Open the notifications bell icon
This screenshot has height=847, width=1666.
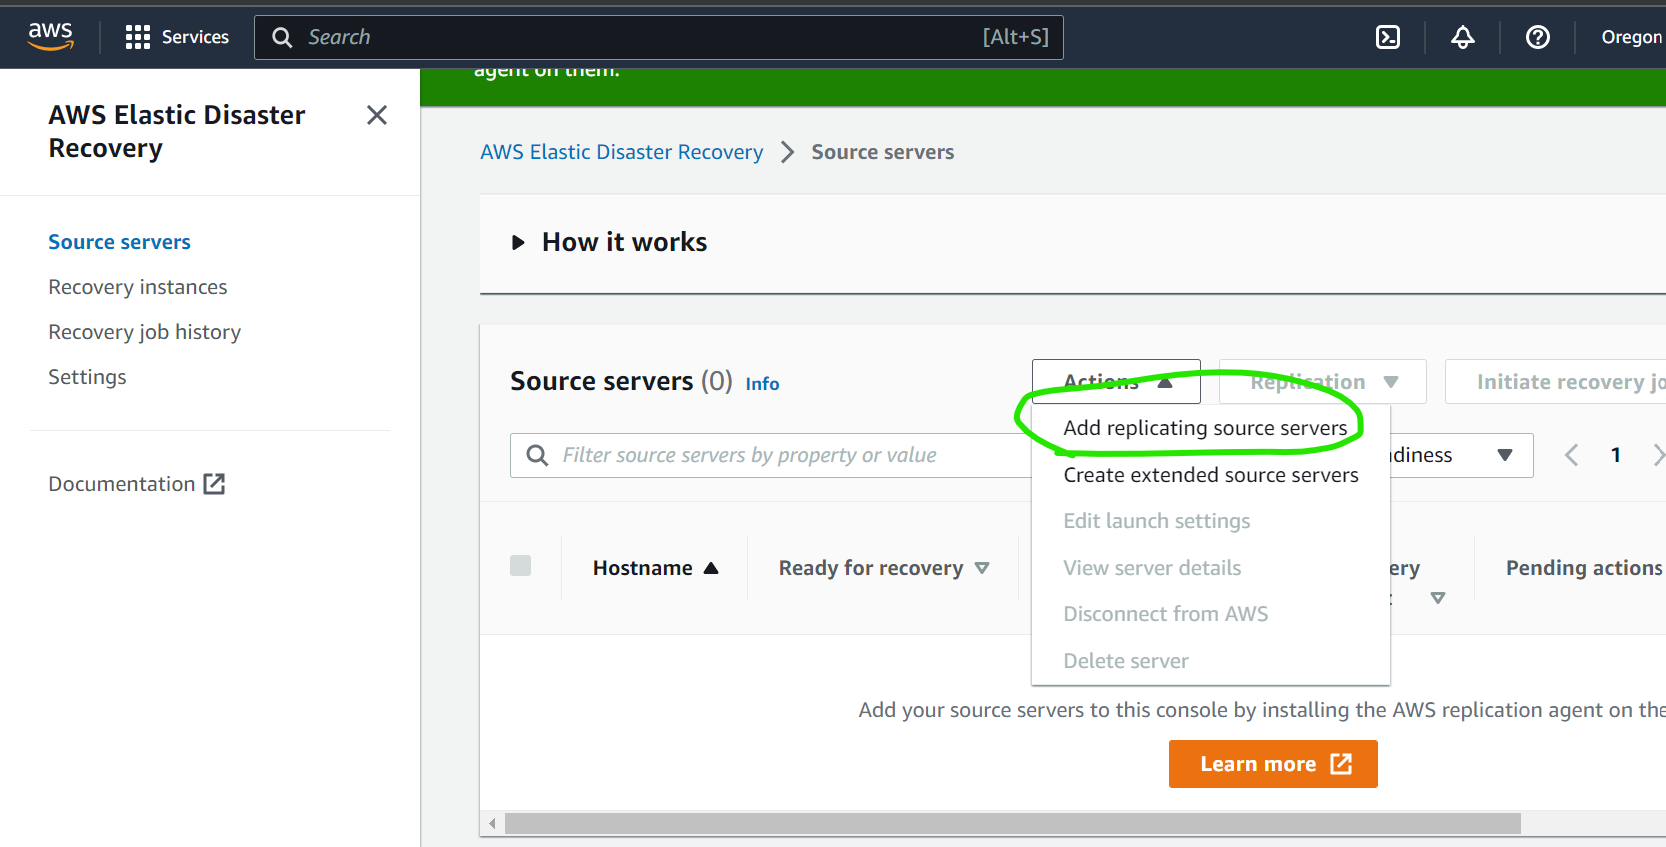[1462, 37]
